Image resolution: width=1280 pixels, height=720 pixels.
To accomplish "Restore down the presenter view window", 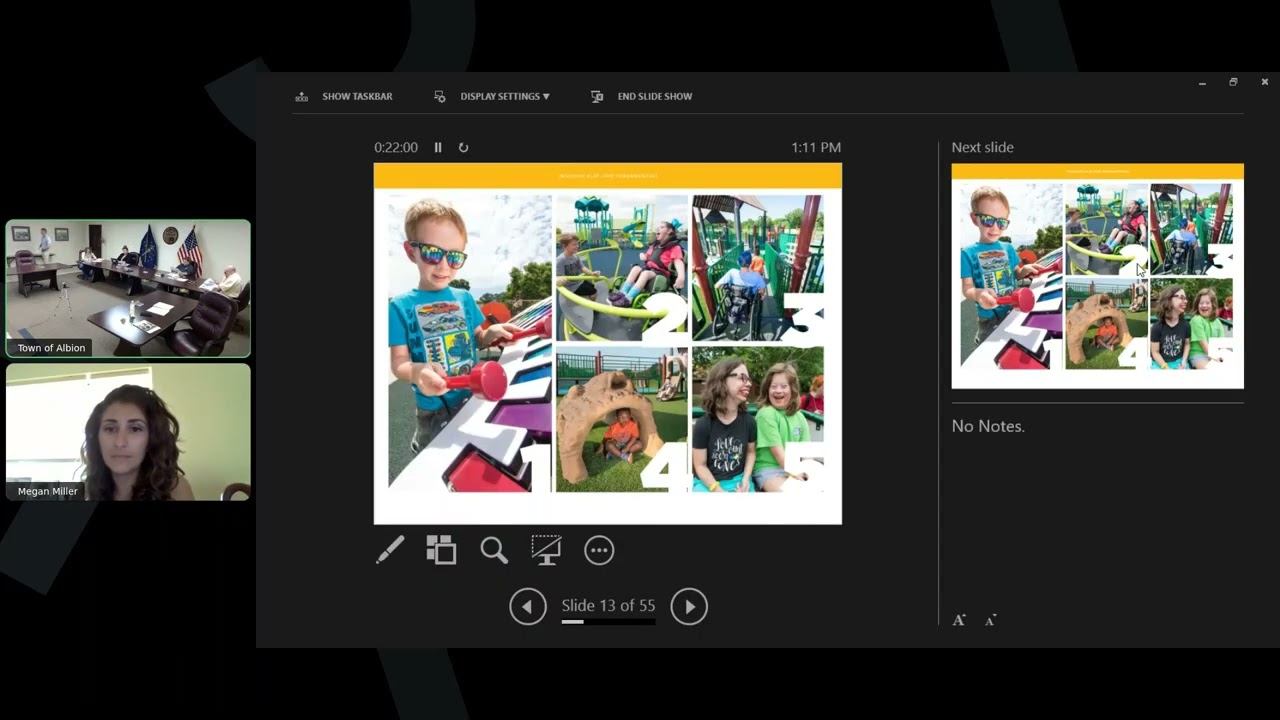I will (1233, 83).
